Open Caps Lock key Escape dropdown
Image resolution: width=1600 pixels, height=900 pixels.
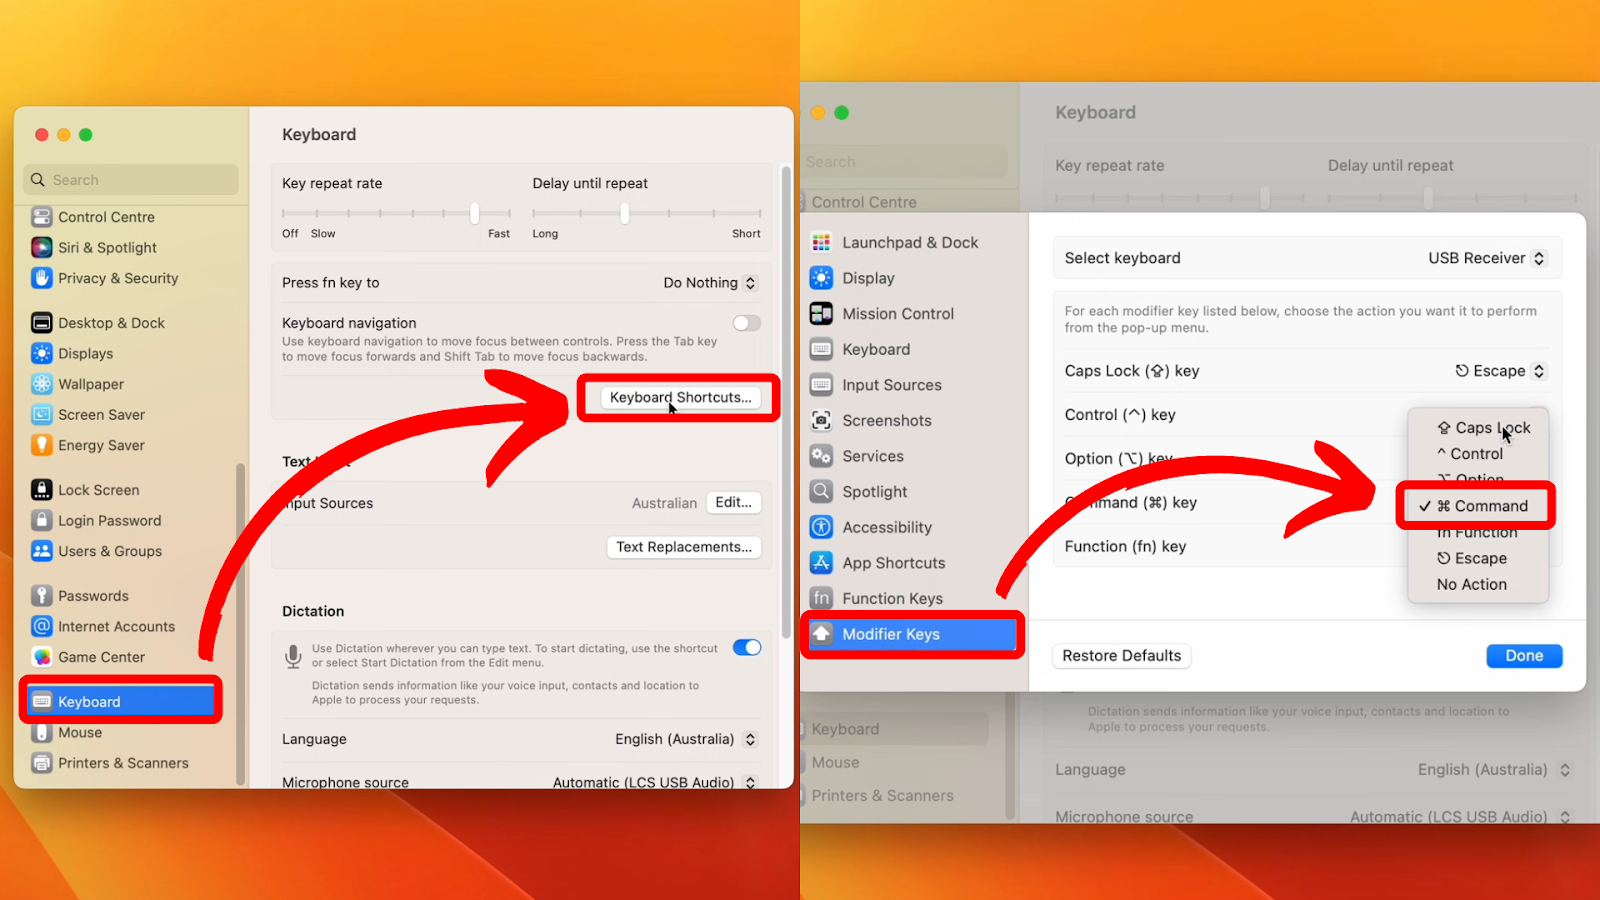click(1500, 371)
